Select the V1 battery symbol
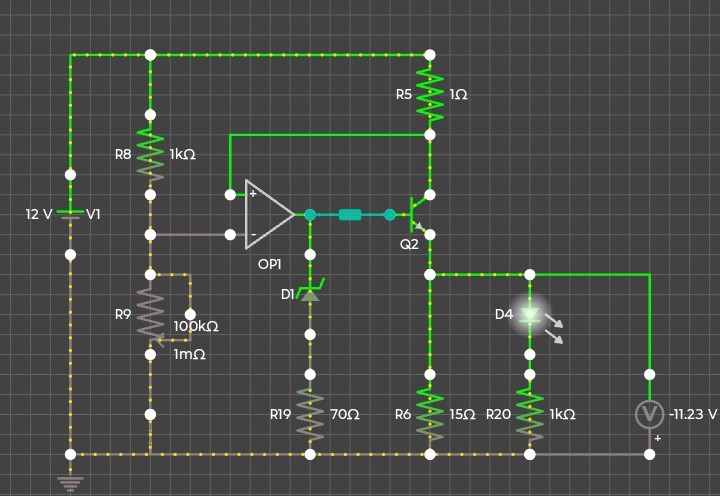 pos(70,214)
